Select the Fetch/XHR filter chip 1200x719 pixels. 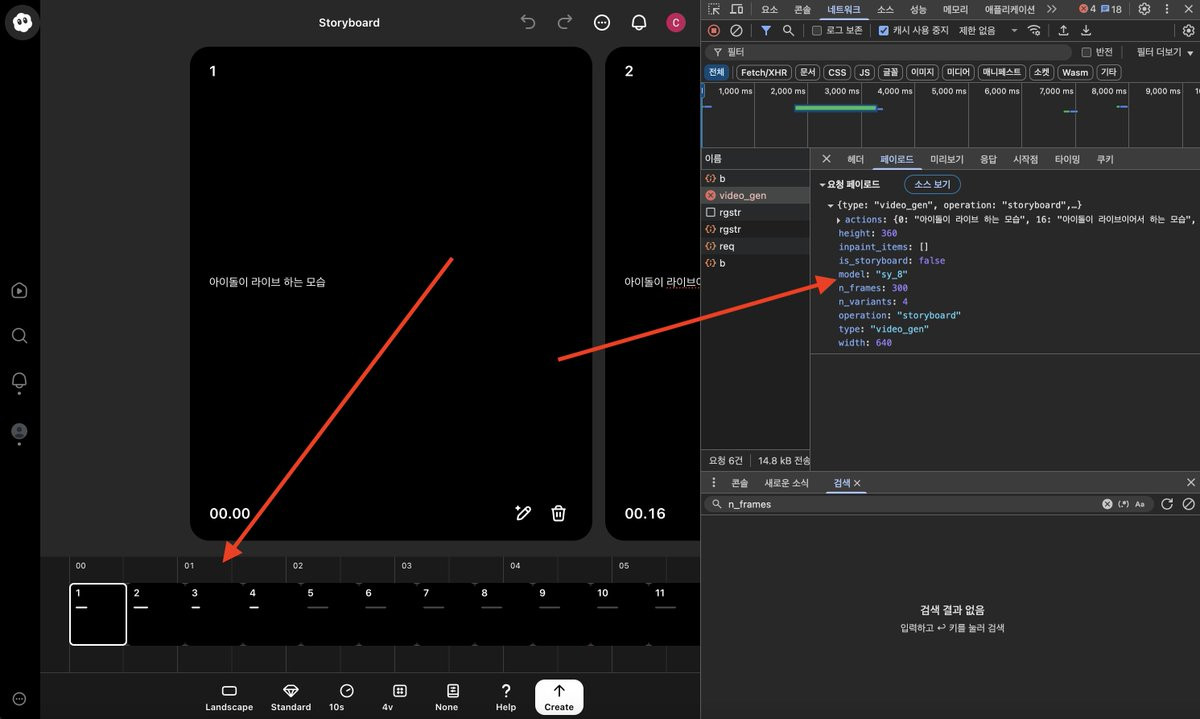click(x=764, y=73)
